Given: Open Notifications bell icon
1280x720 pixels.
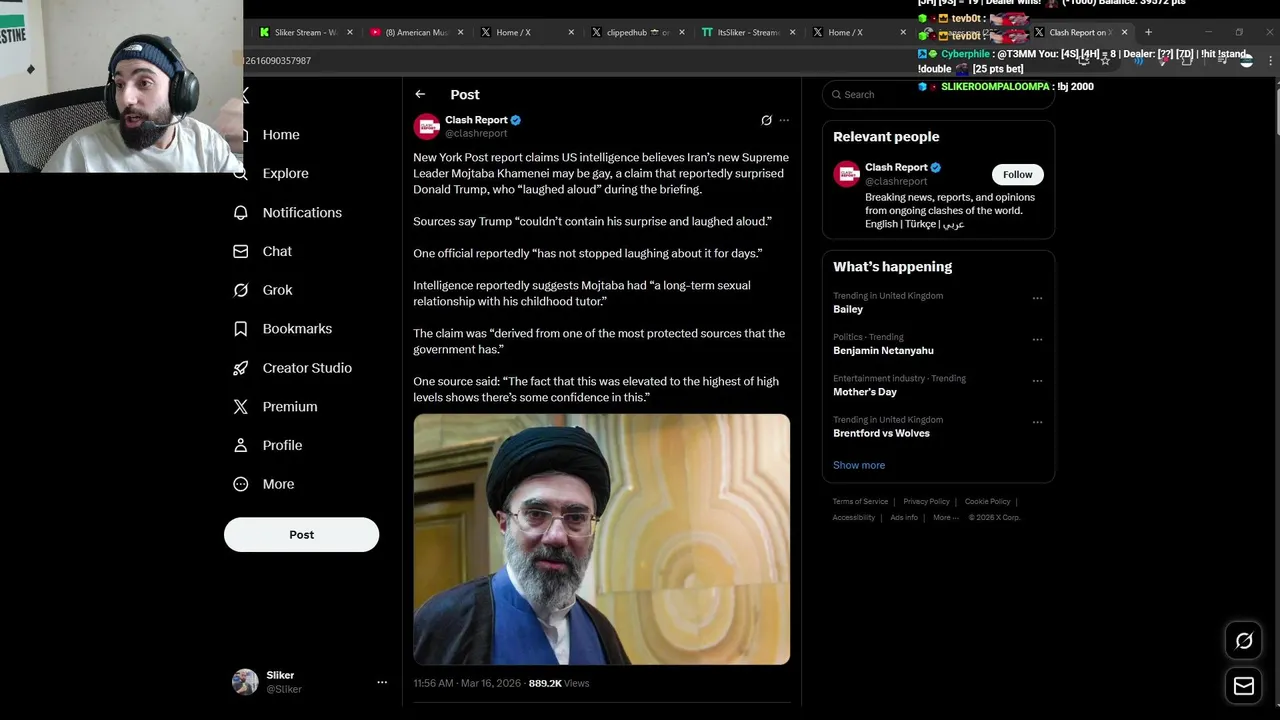Looking at the screenshot, I should 241,212.
